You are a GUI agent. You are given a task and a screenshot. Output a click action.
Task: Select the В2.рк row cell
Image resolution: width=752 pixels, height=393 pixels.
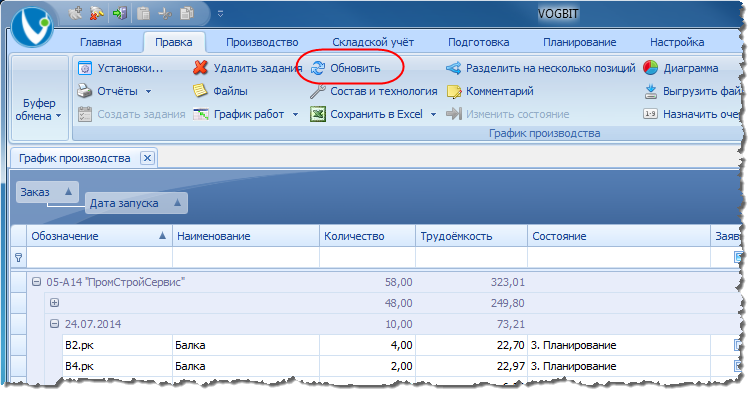pyautogui.click(x=118, y=345)
